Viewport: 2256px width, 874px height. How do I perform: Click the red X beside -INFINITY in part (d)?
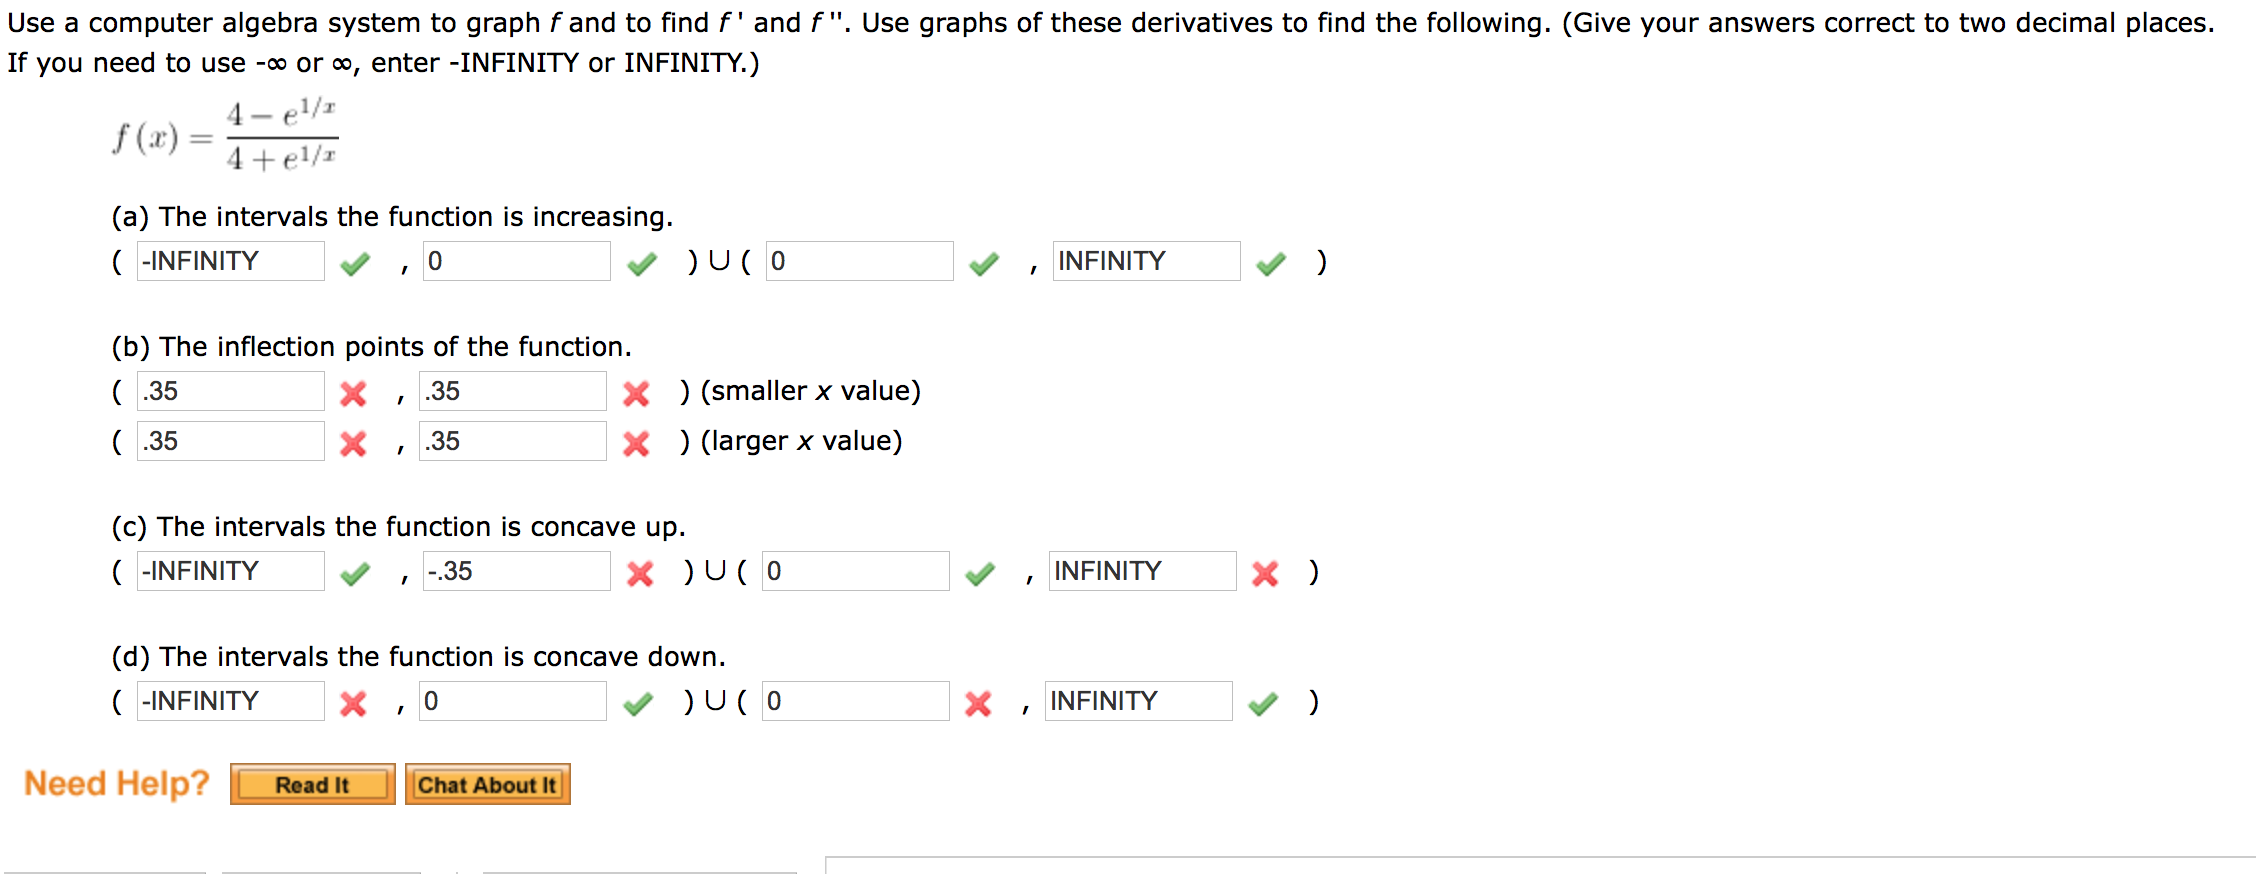click(352, 702)
